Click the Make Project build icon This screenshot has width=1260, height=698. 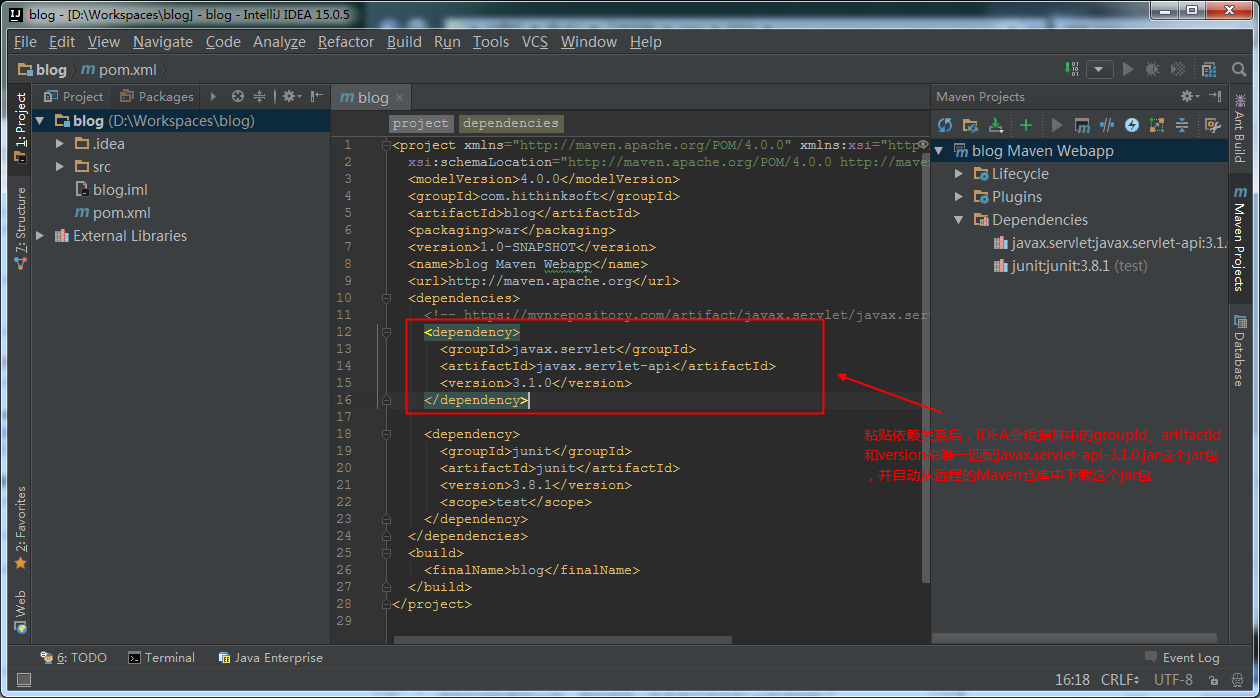(1071, 69)
